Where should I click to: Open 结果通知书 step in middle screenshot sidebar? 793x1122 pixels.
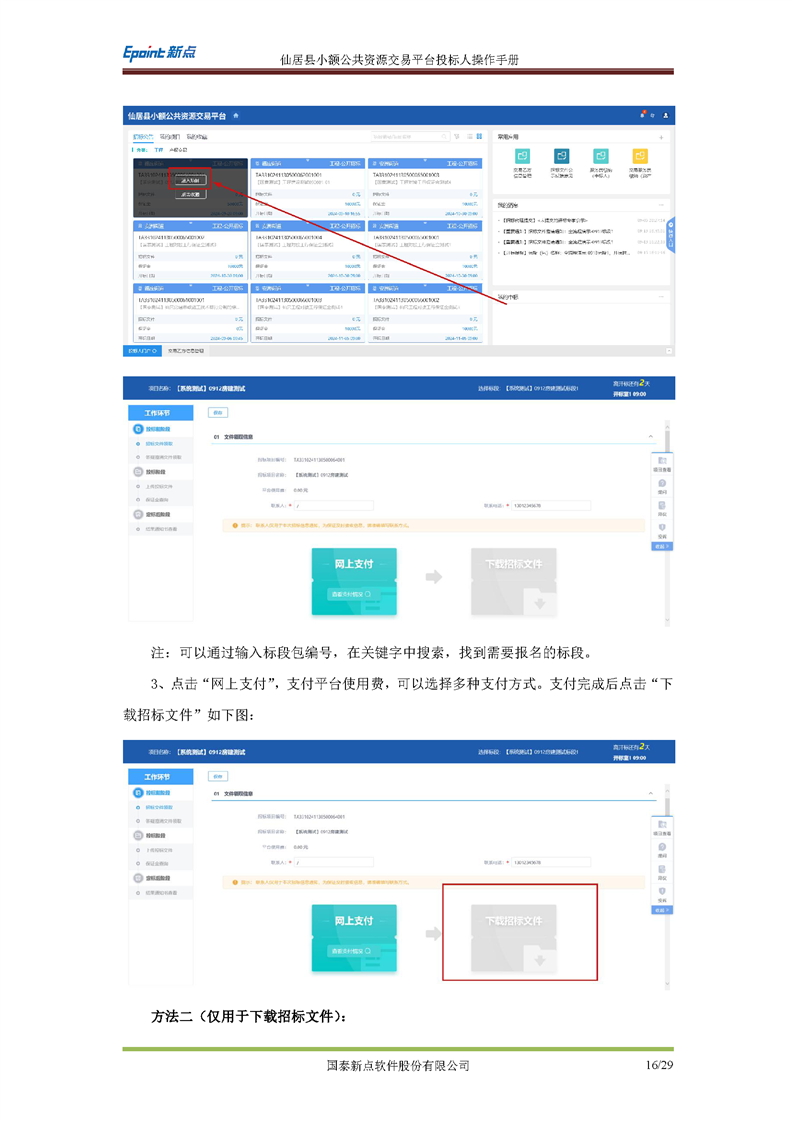(x=160, y=529)
